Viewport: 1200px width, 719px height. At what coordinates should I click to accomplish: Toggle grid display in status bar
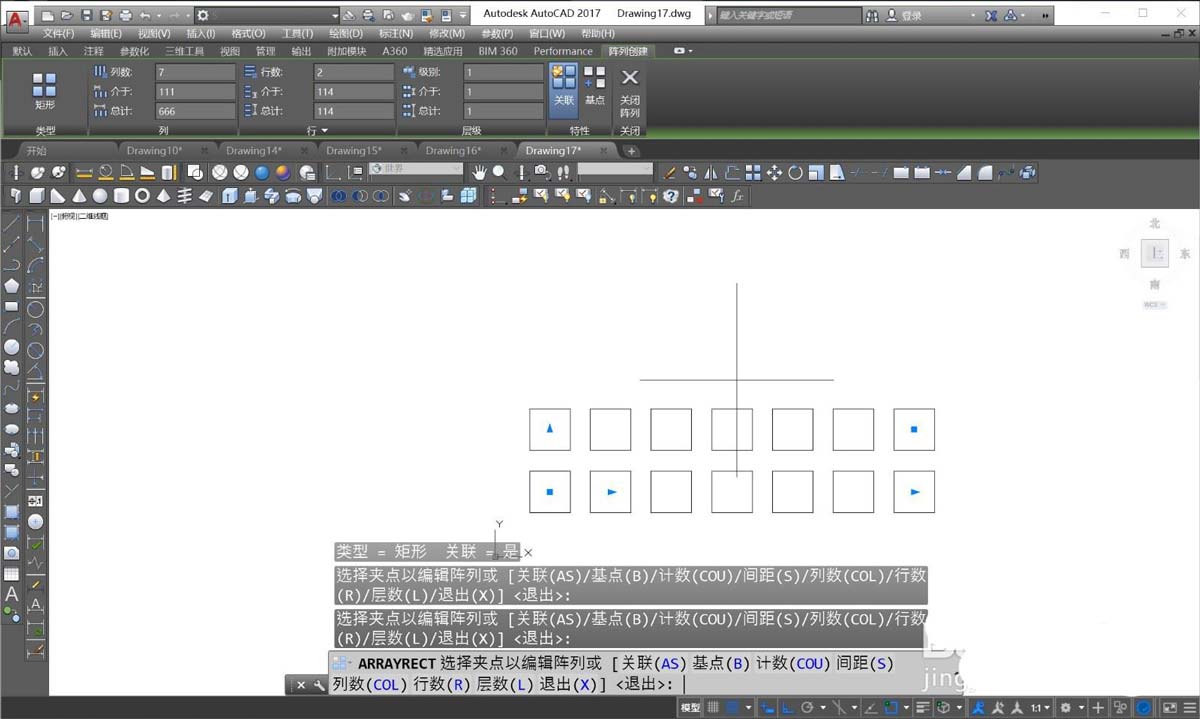(713, 708)
